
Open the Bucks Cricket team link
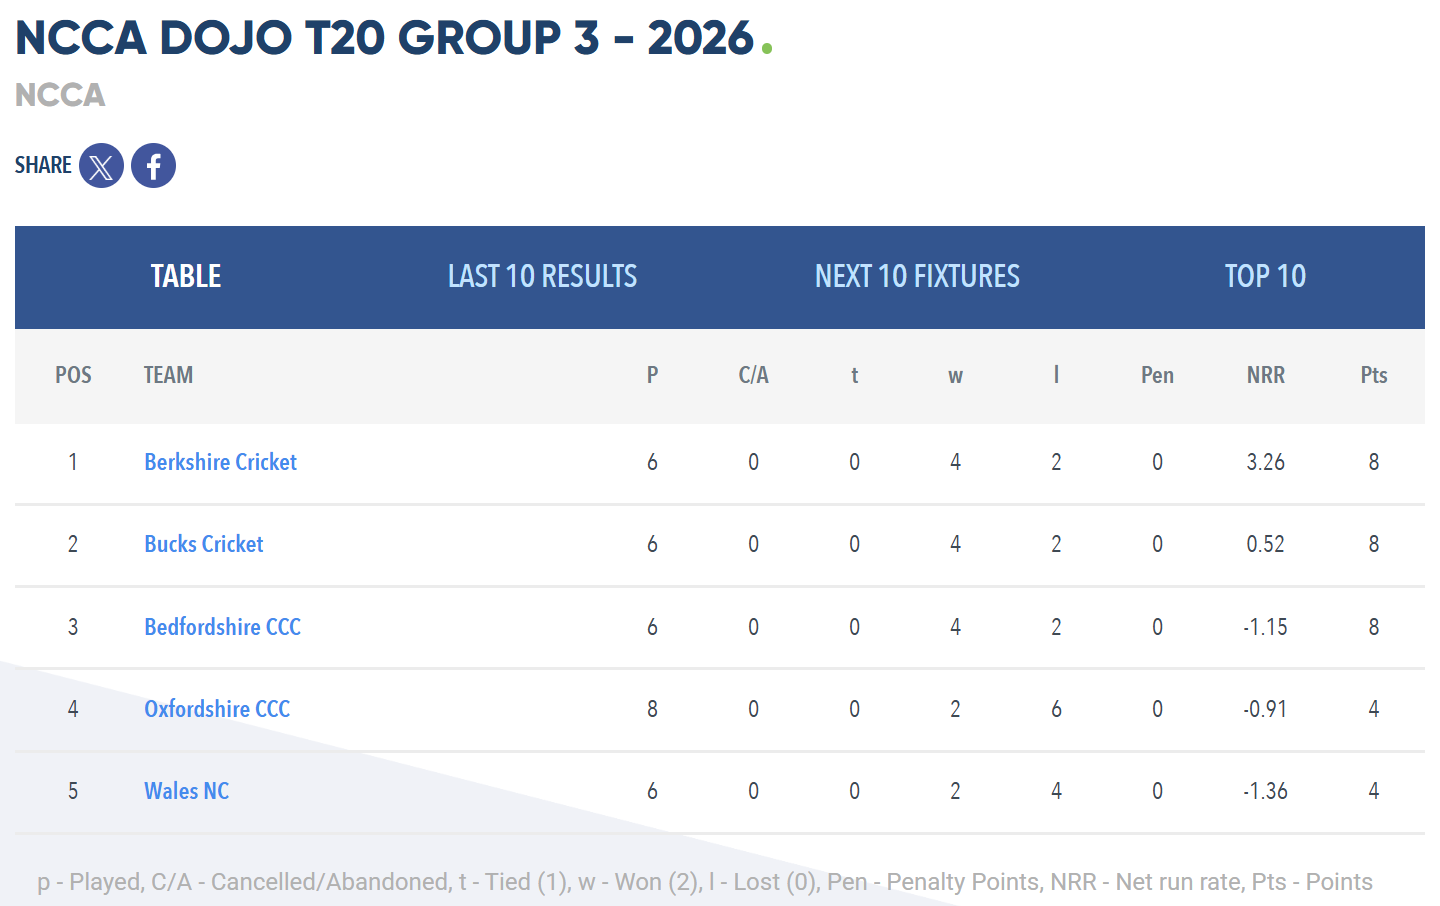tap(204, 544)
